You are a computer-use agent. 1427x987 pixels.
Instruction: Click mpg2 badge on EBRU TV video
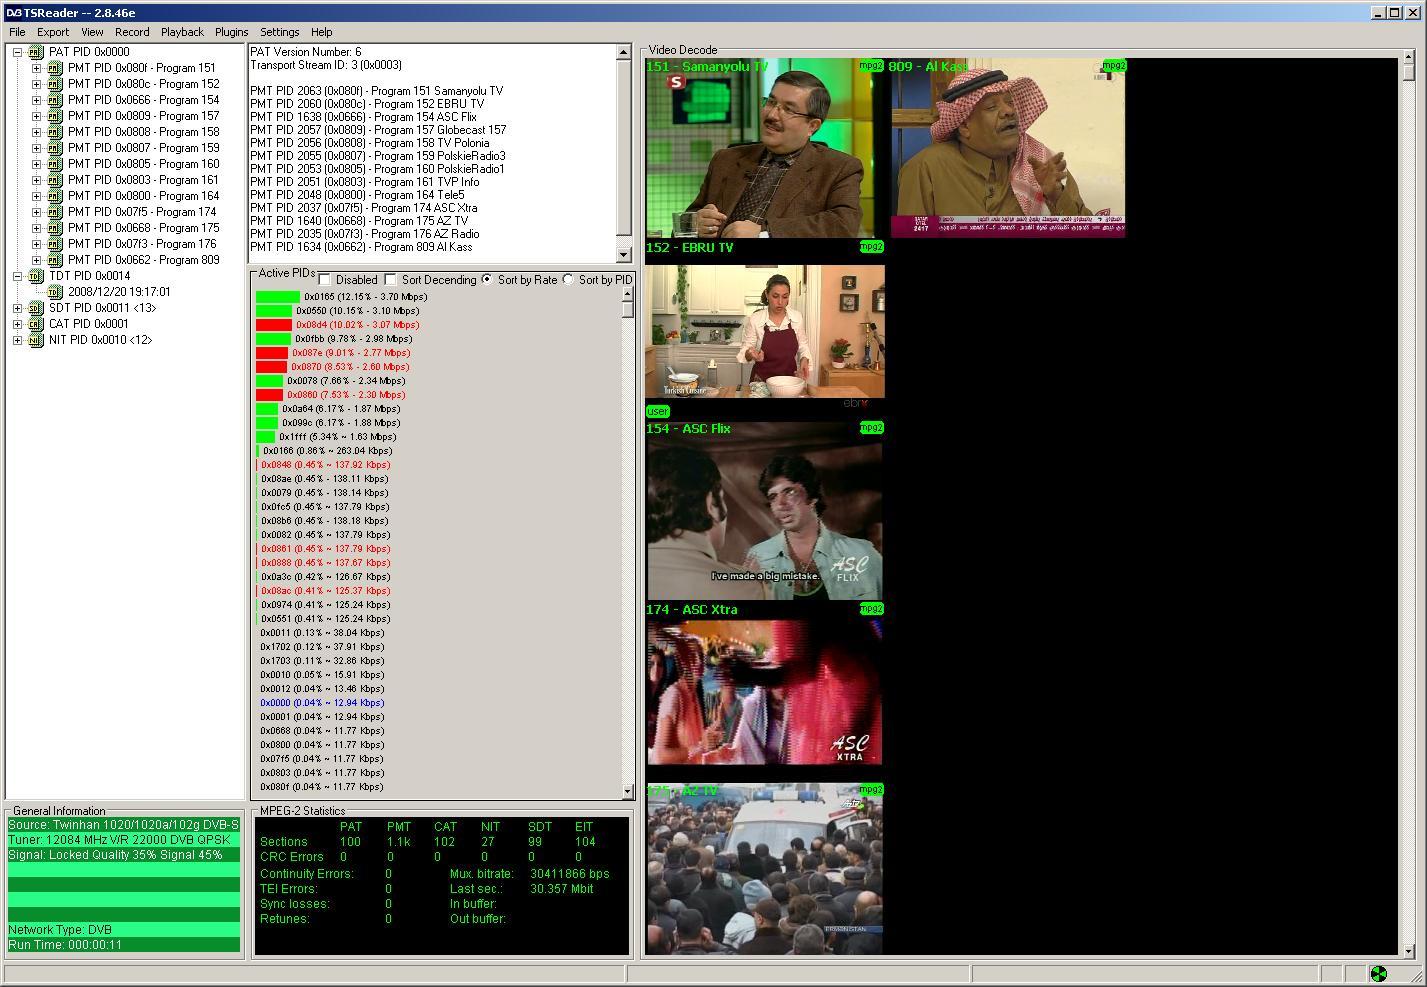pos(871,247)
